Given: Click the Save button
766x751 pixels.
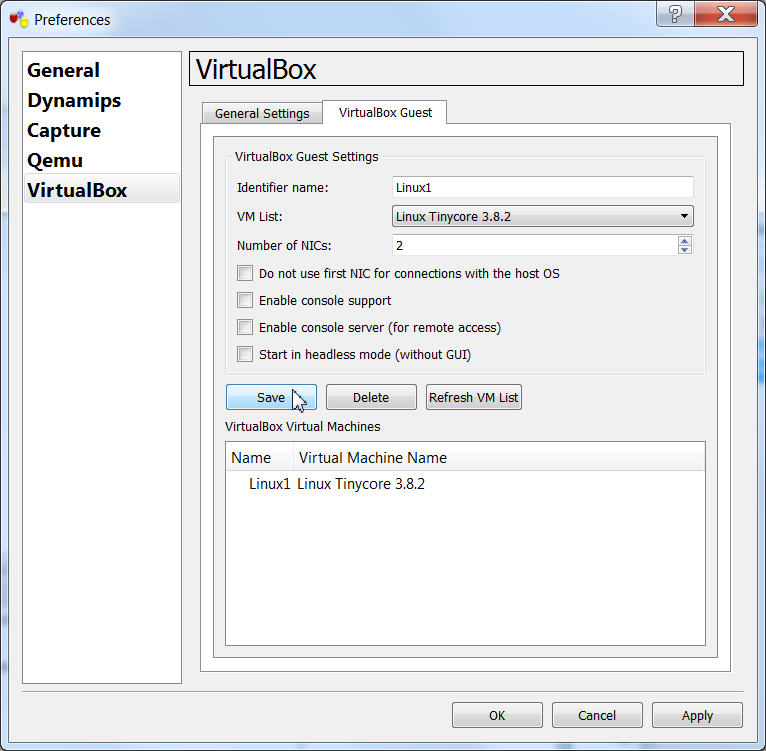Looking at the screenshot, I should point(271,397).
